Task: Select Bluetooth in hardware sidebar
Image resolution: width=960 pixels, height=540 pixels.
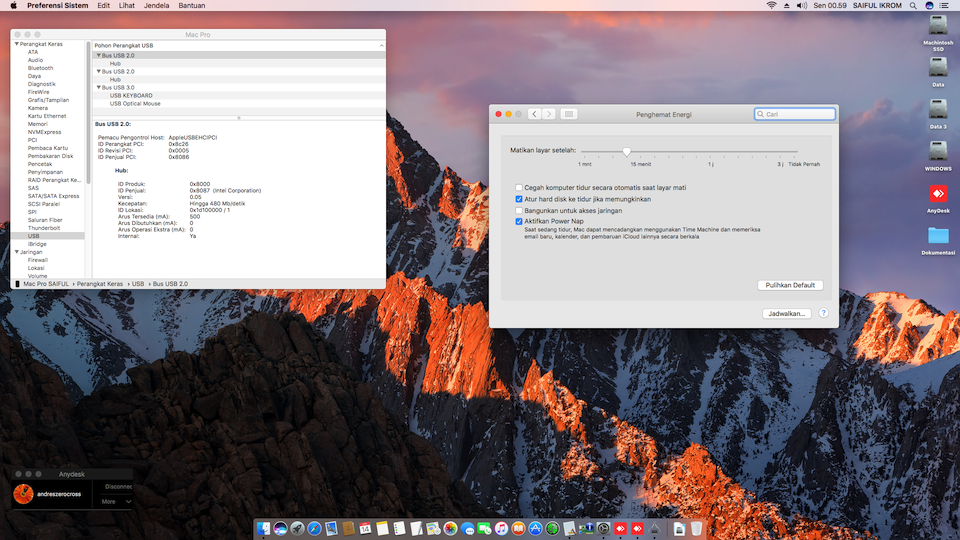Action: pyautogui.click(x=40, y=68)
